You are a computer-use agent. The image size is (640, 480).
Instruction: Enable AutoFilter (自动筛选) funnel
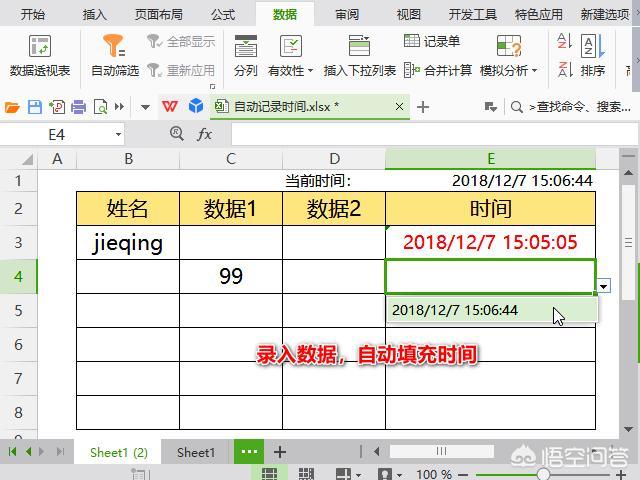(x=115, y=56)
